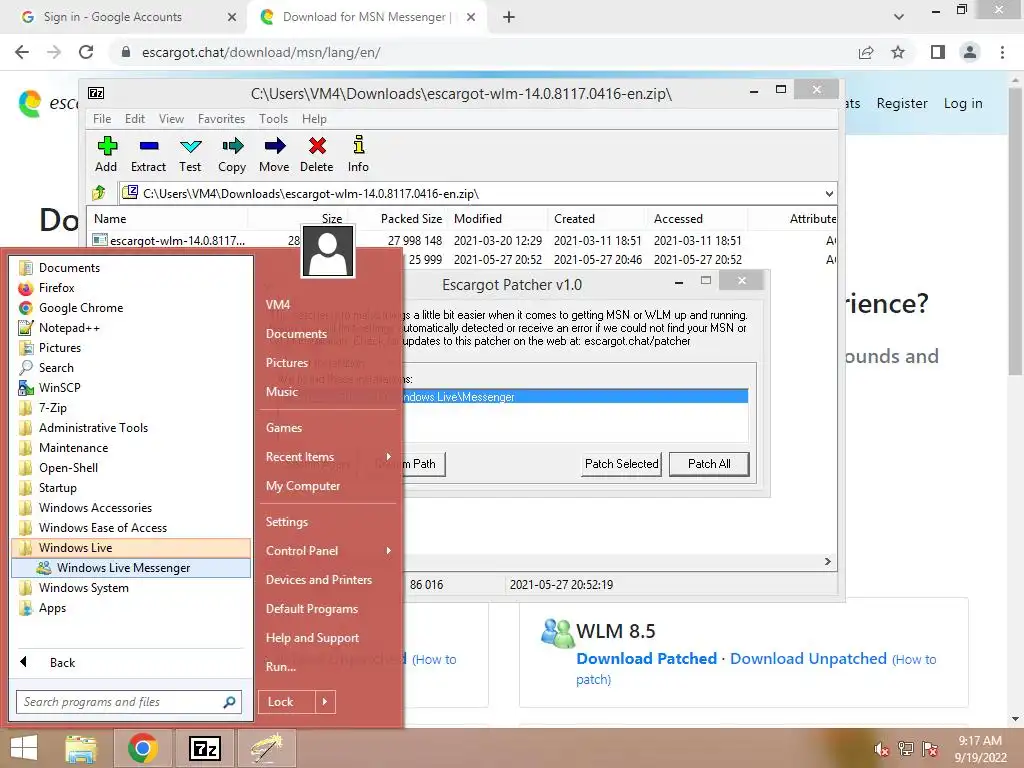Click the Move icon in 7-Zip
This screenshot has width=1024, height=768.
[x=274, y=146]
